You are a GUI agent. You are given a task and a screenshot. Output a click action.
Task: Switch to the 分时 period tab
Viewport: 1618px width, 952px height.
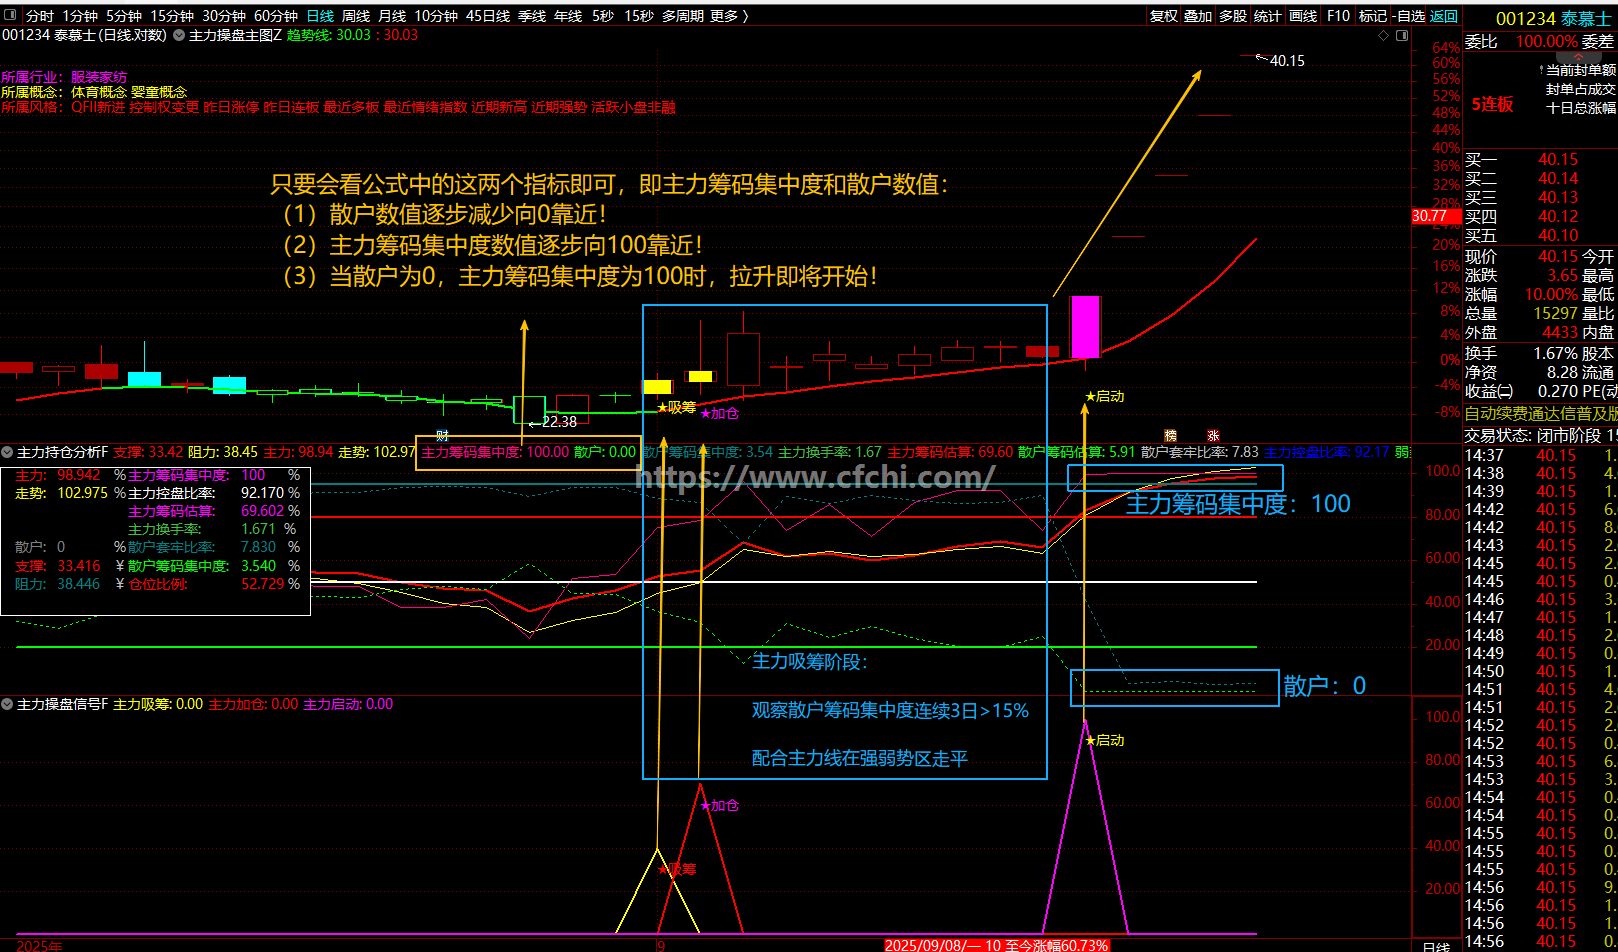40,16
